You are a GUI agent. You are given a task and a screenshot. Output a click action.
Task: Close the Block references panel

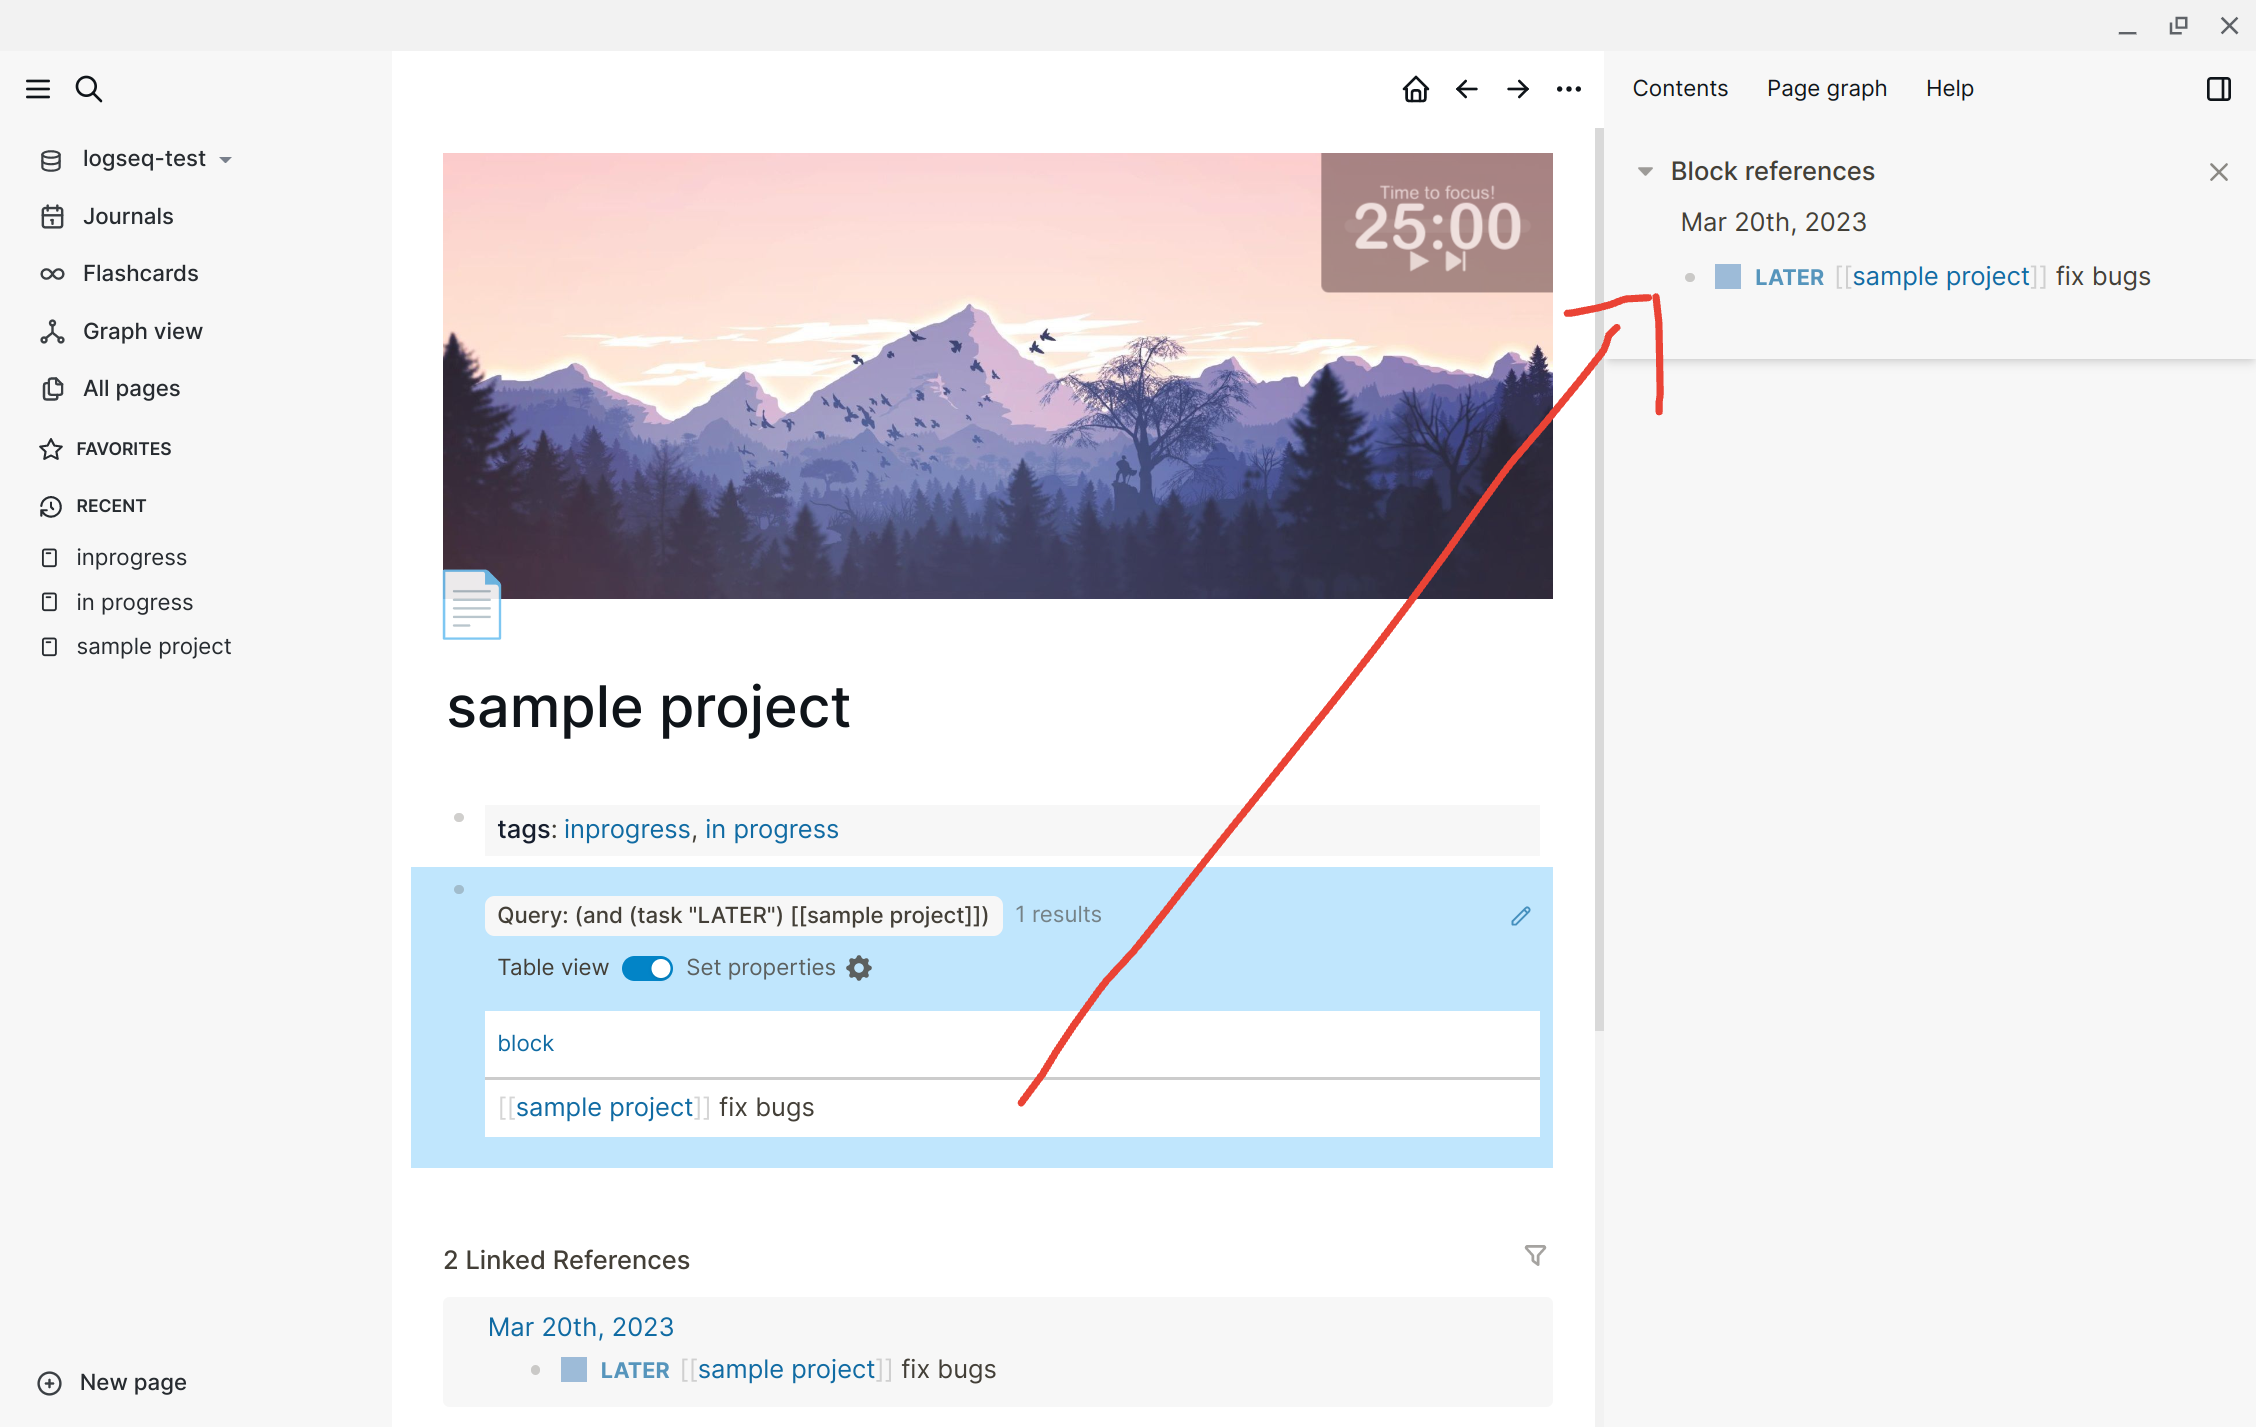pos(2219,171)
